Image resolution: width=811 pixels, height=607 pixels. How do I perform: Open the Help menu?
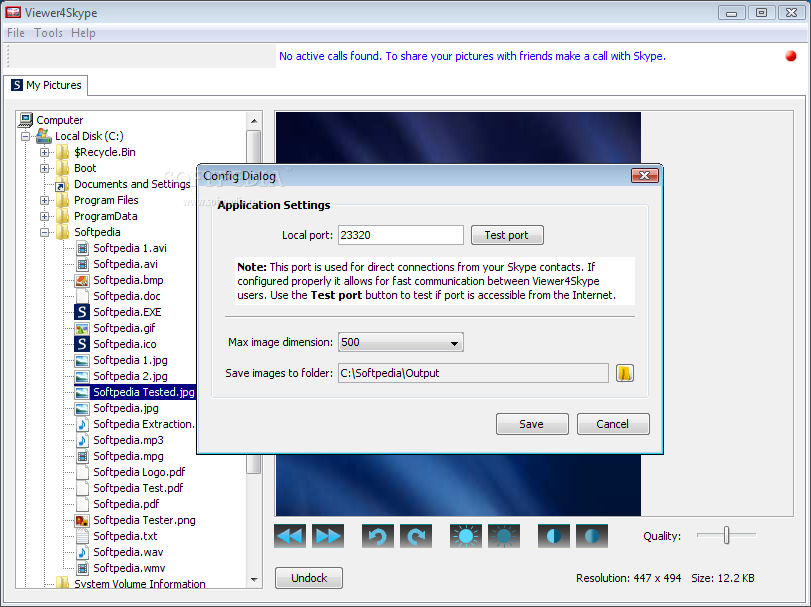[x=83, y=33]
